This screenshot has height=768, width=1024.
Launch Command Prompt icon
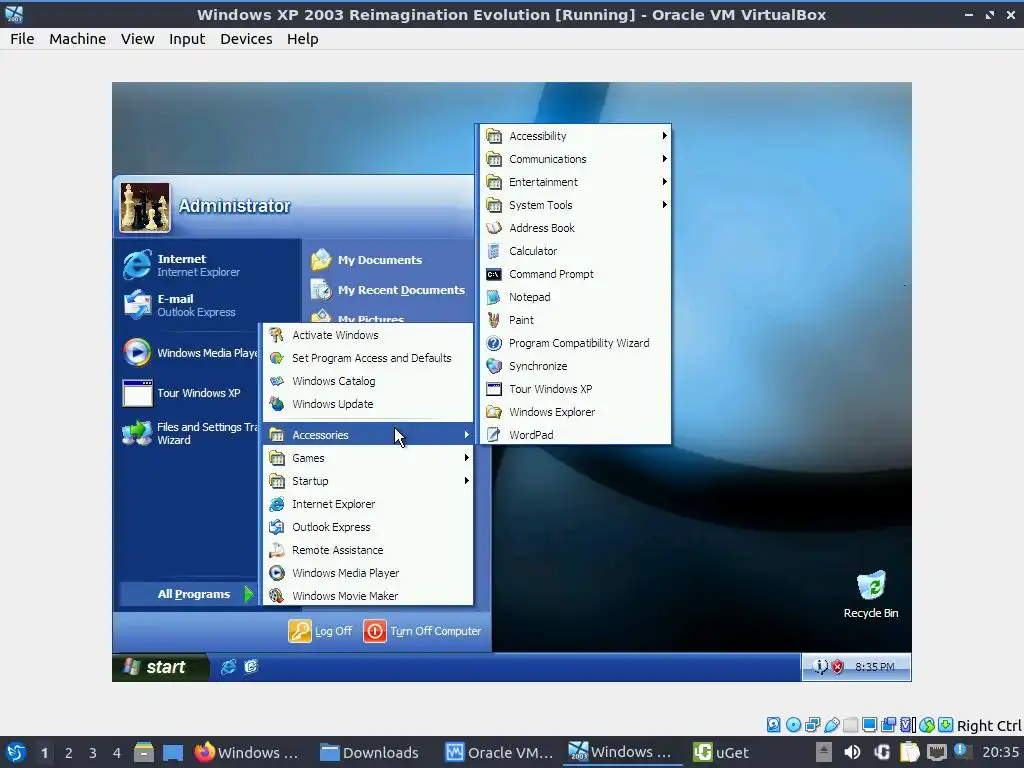[x=494, y=274]
